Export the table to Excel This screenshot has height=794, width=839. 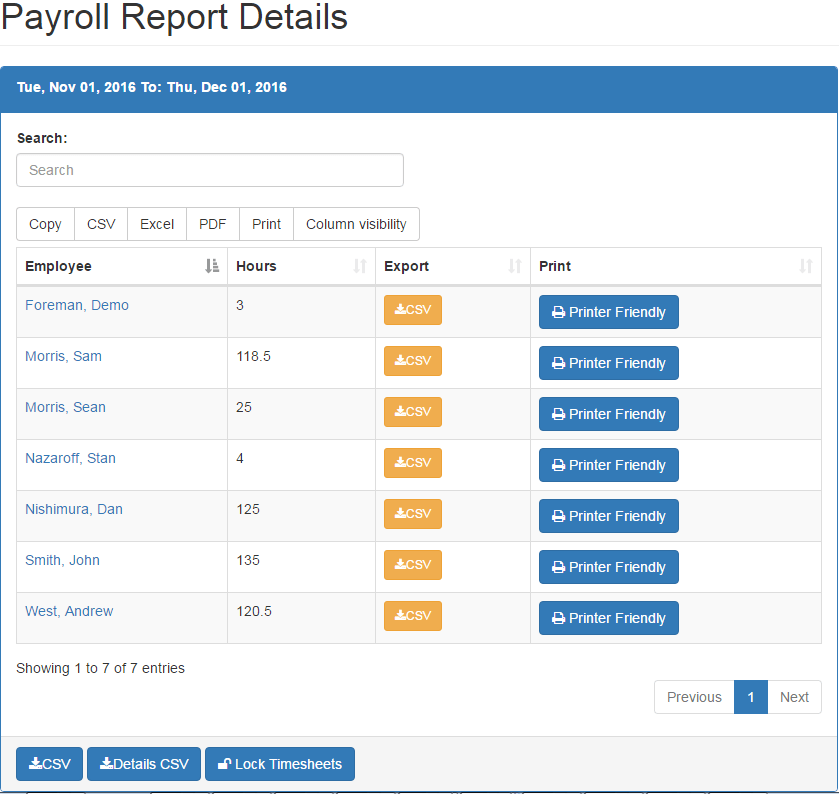(x=157, y=224)
